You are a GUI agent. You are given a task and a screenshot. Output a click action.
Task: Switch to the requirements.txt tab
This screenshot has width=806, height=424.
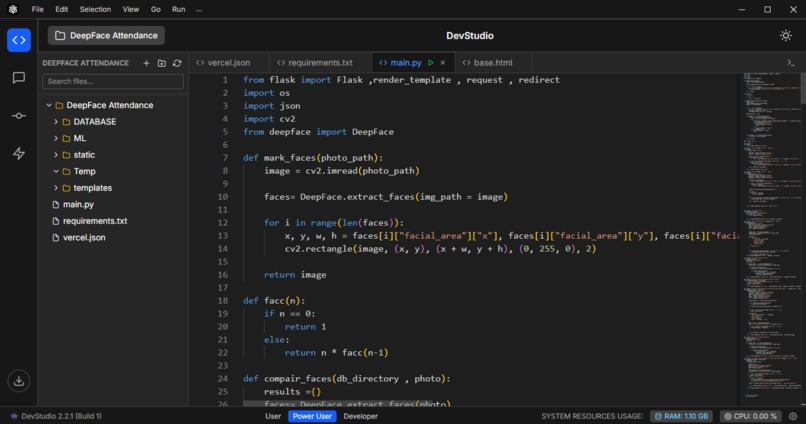coord(320,63)
